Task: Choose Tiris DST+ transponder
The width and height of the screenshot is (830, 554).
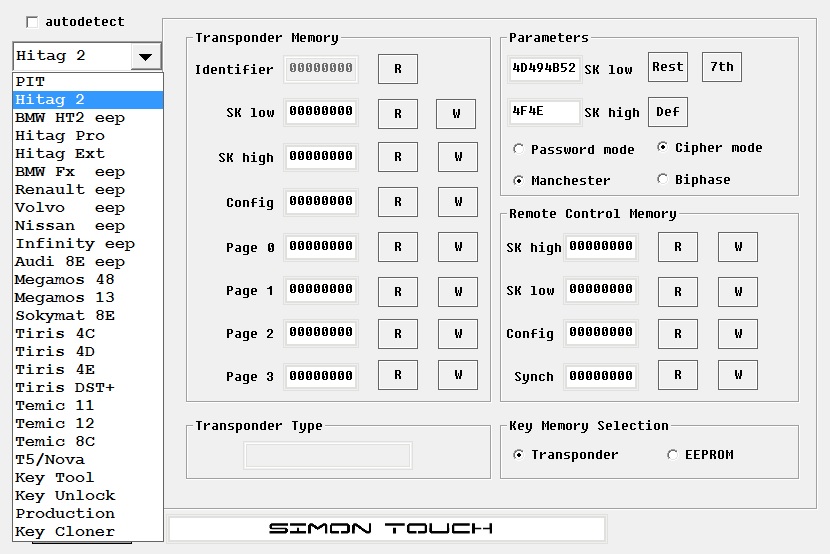Action: pos(88,388)
